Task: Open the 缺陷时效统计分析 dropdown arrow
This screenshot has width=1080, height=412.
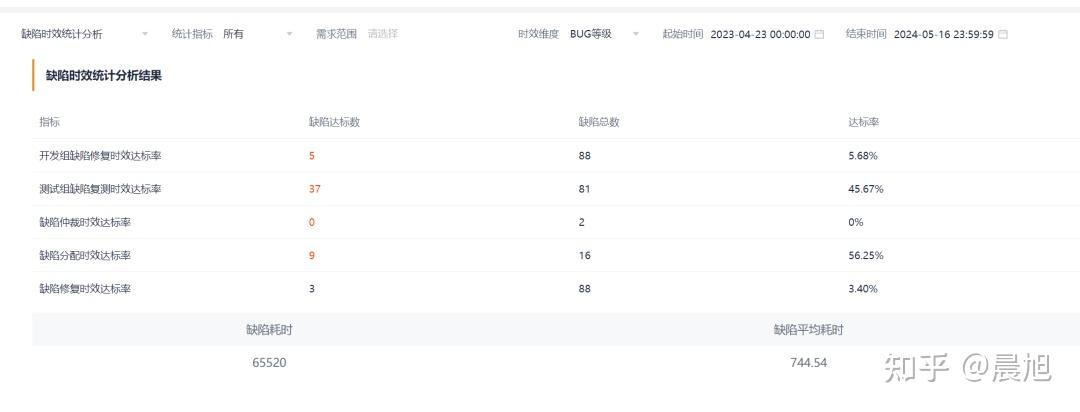Action: click(x=145, y=34)
